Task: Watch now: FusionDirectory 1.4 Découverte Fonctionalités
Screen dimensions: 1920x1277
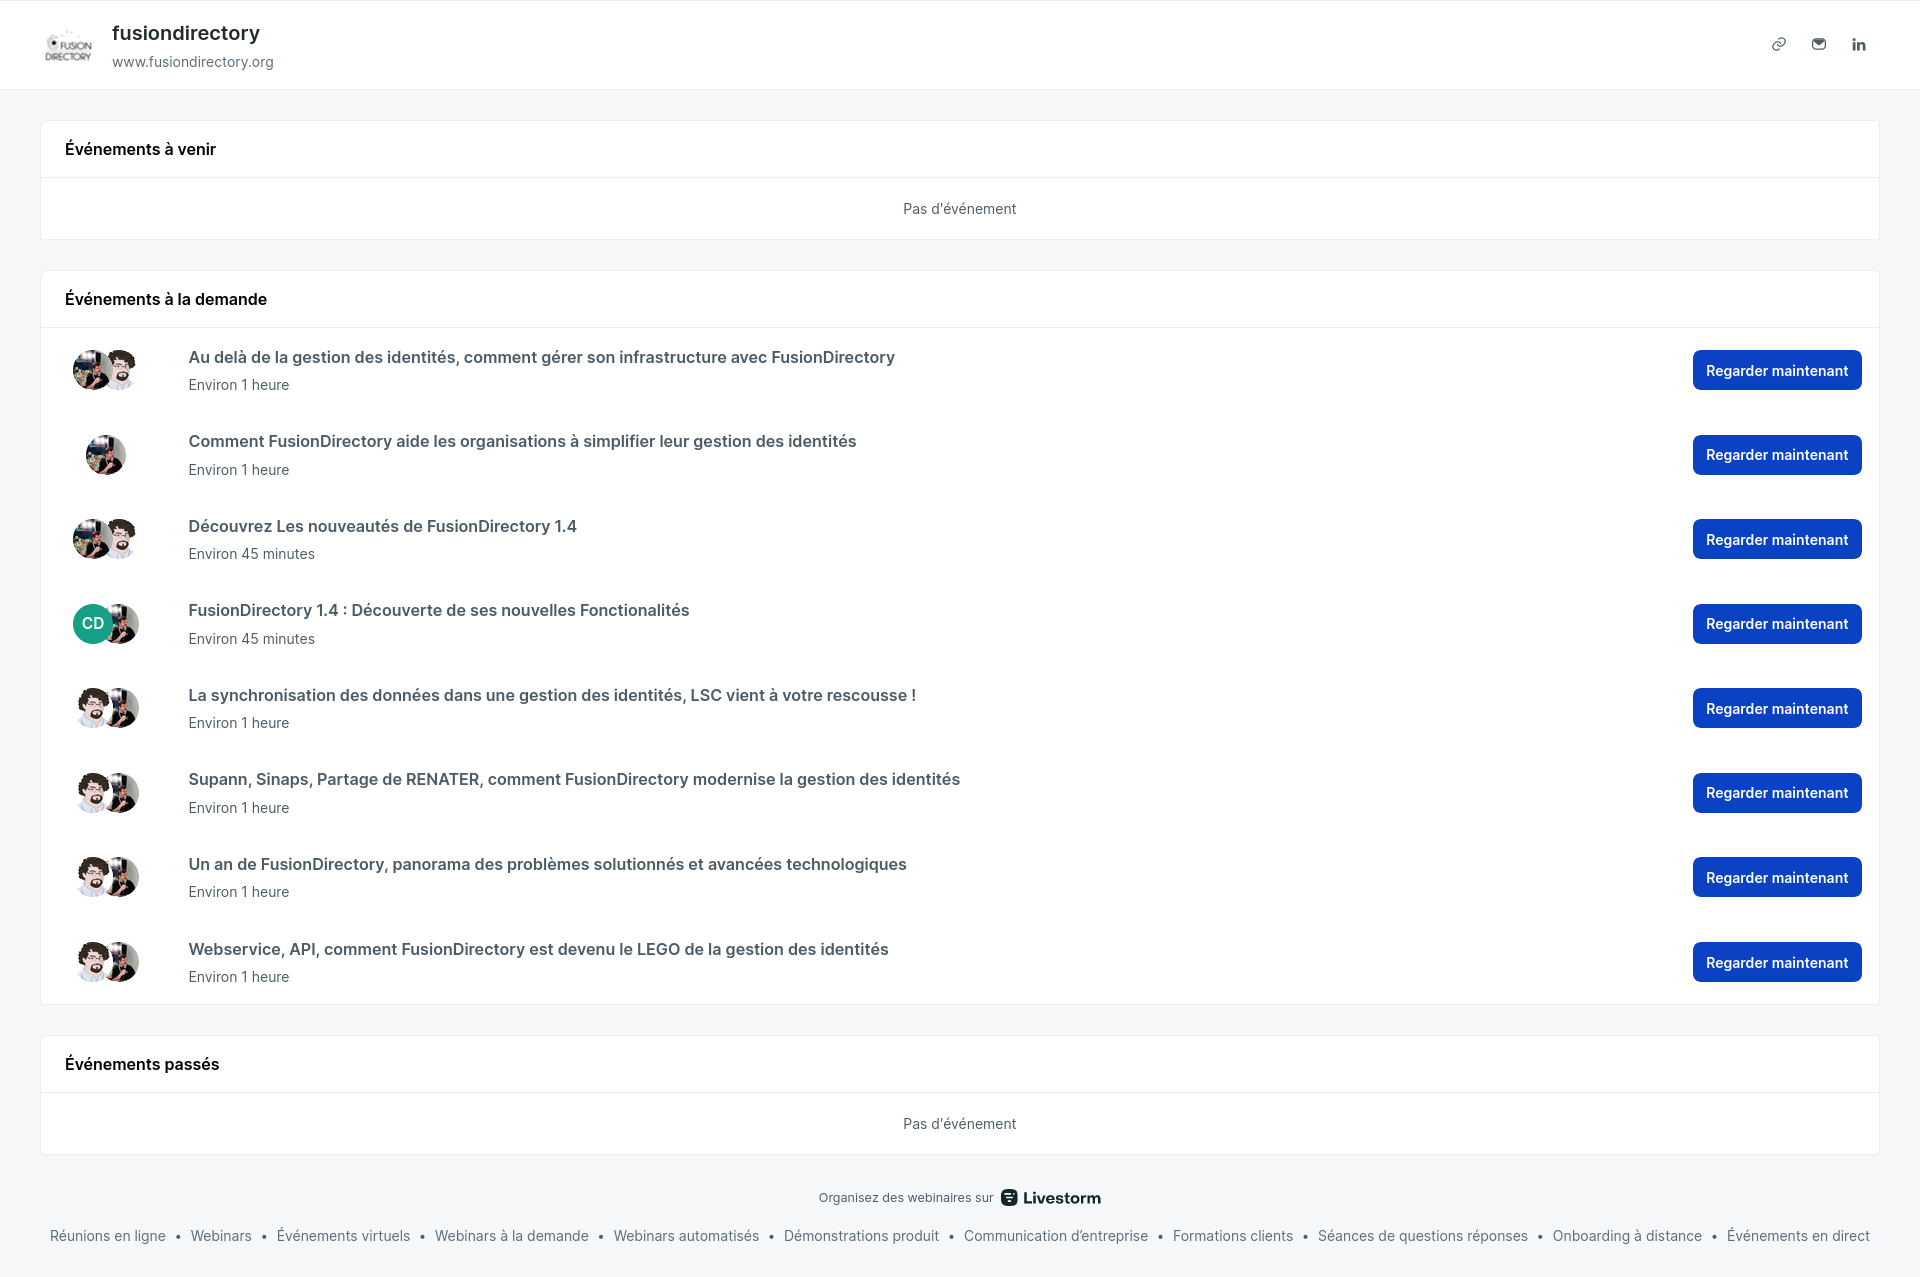Action: 1777,624
